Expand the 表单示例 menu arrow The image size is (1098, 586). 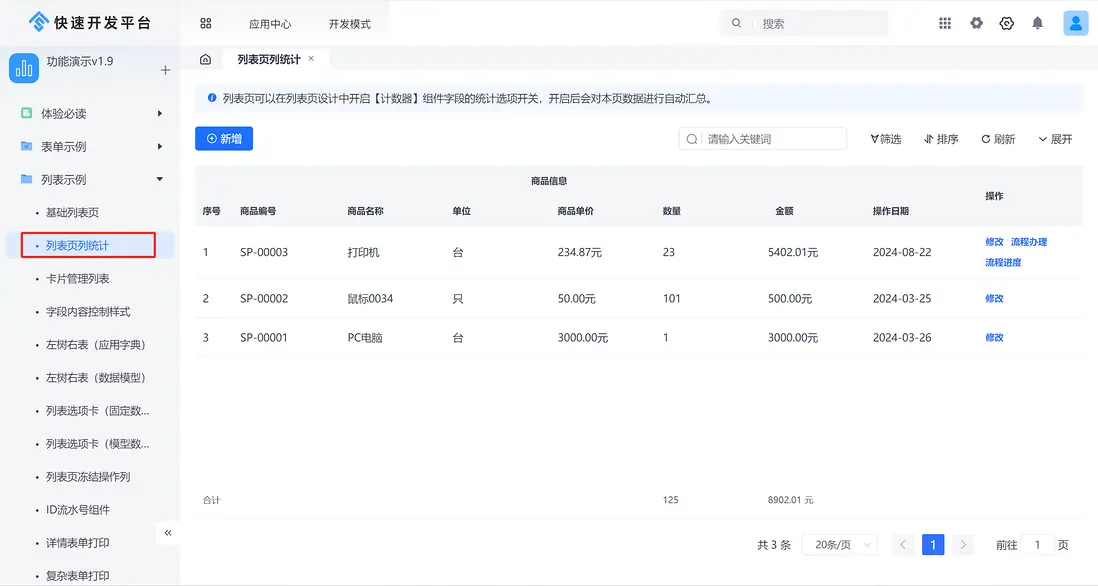[160, 146]
